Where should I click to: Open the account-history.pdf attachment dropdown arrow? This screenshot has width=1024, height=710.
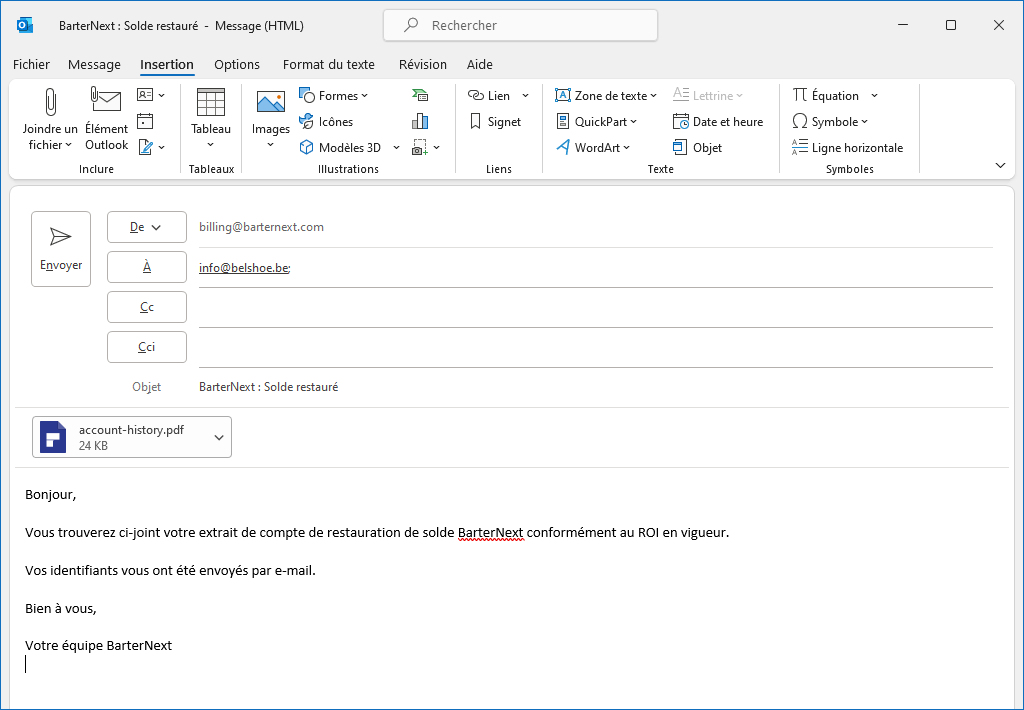click(219, 437)
